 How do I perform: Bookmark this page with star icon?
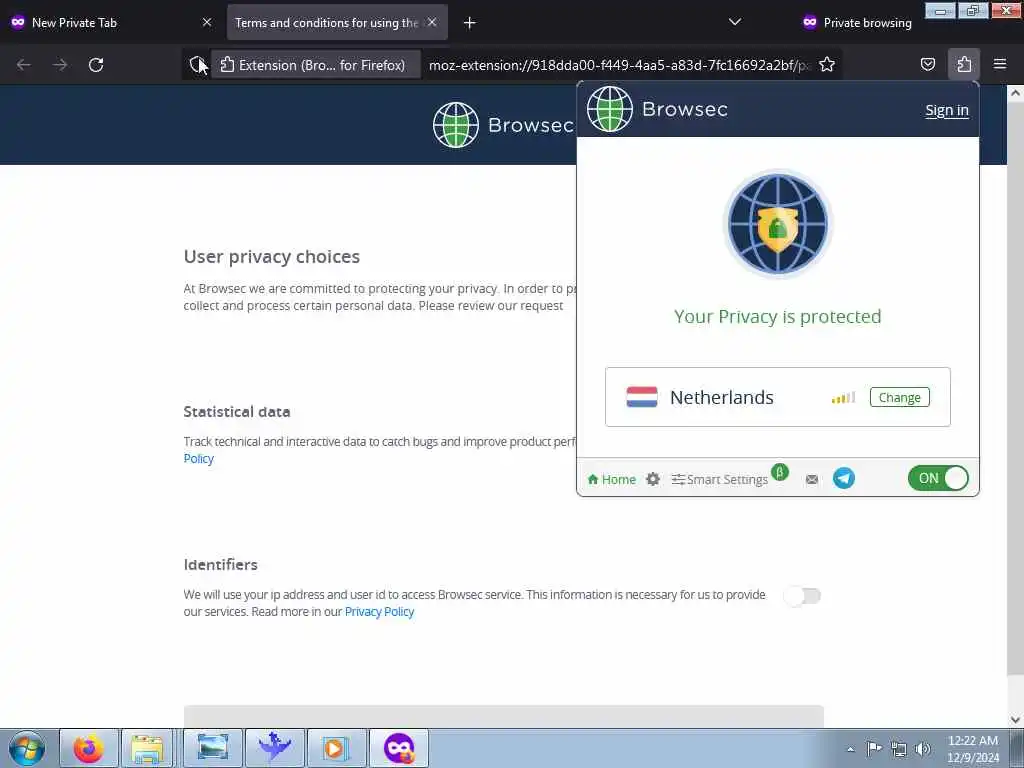(x=827, y=65)
